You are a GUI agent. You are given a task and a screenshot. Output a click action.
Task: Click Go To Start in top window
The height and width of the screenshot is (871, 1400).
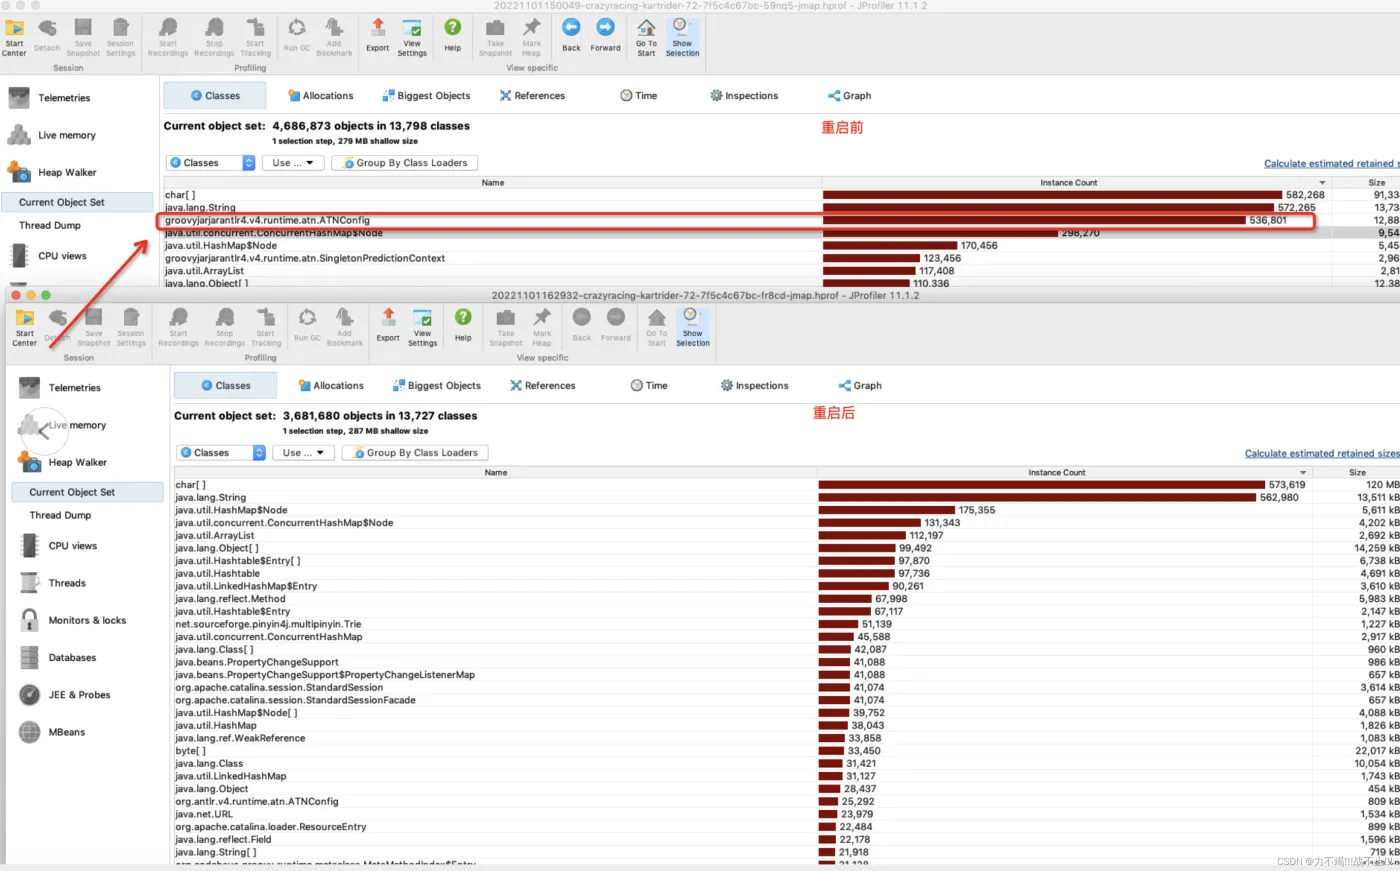(646, 38)
